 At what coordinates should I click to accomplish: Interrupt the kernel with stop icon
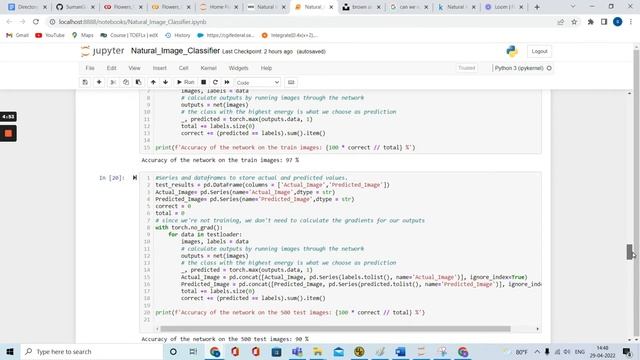pos(203,82)
